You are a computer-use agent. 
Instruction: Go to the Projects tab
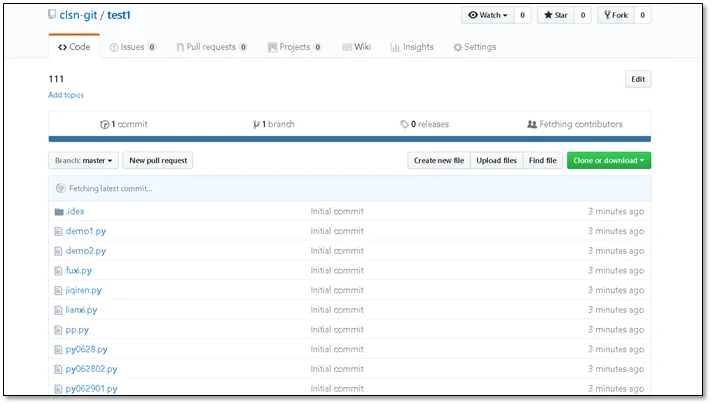[x=294, y=47]
